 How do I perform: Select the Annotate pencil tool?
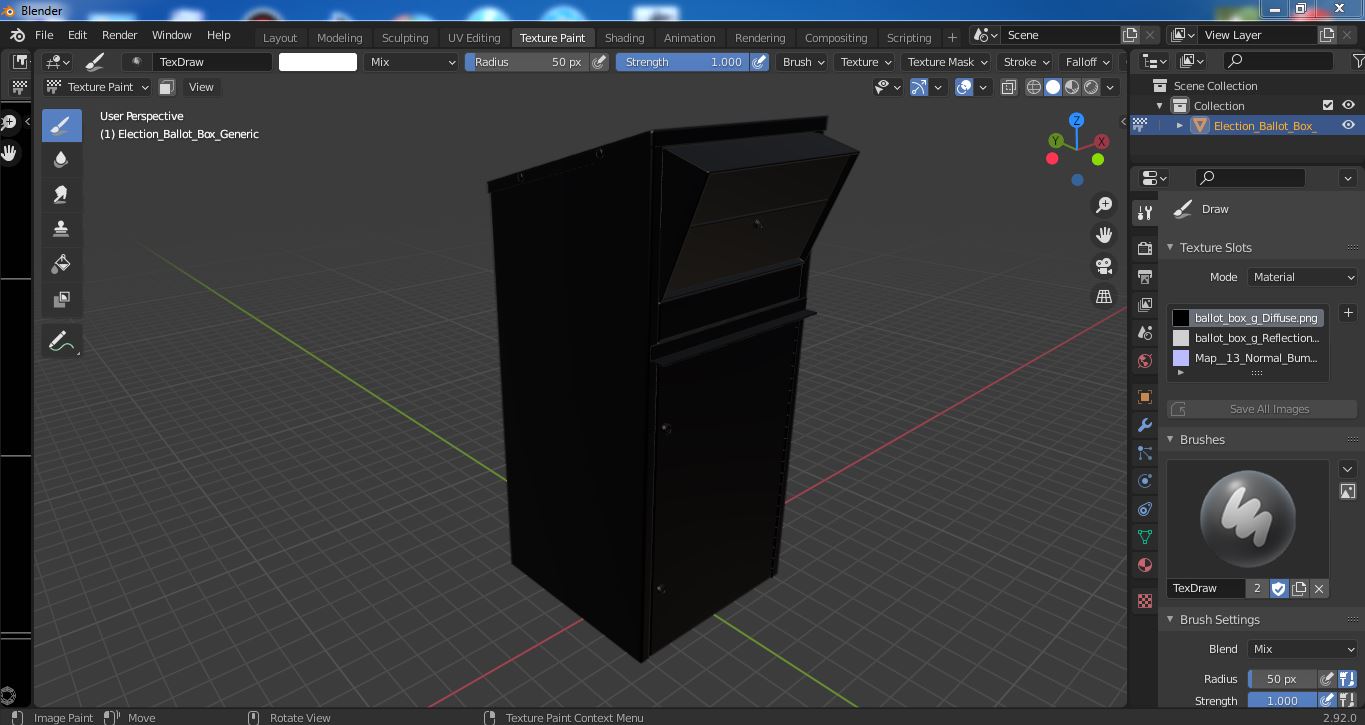pyautogui.click(x=61, y=341)
